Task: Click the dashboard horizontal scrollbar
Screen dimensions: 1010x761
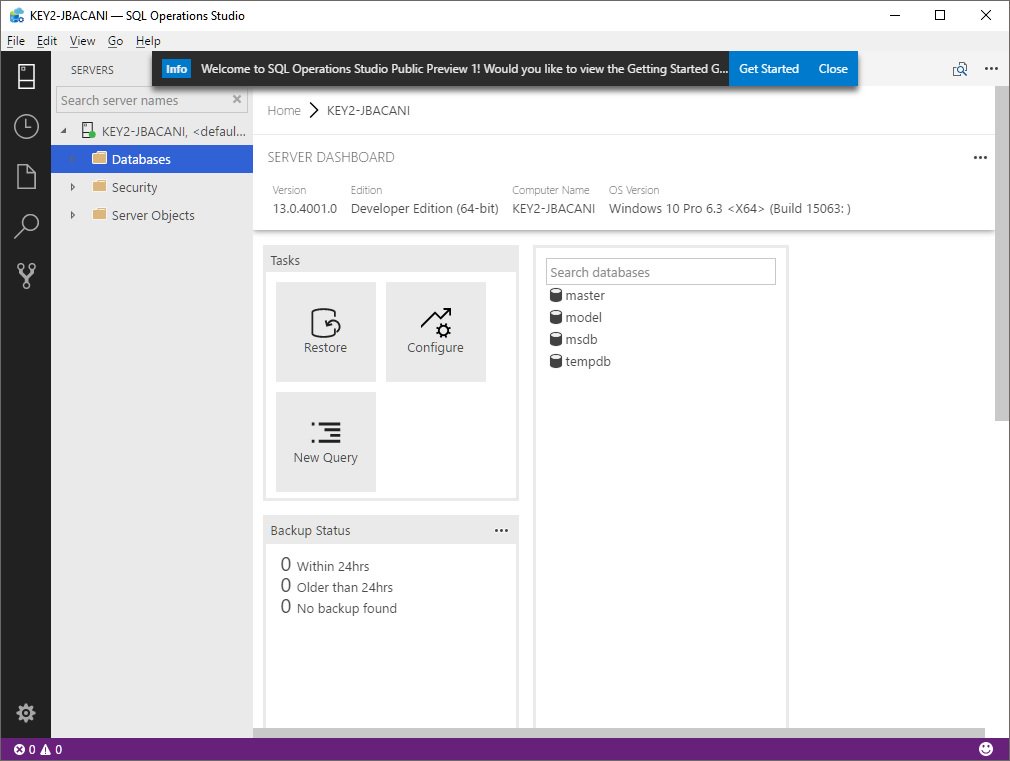Action: point(618,733)
